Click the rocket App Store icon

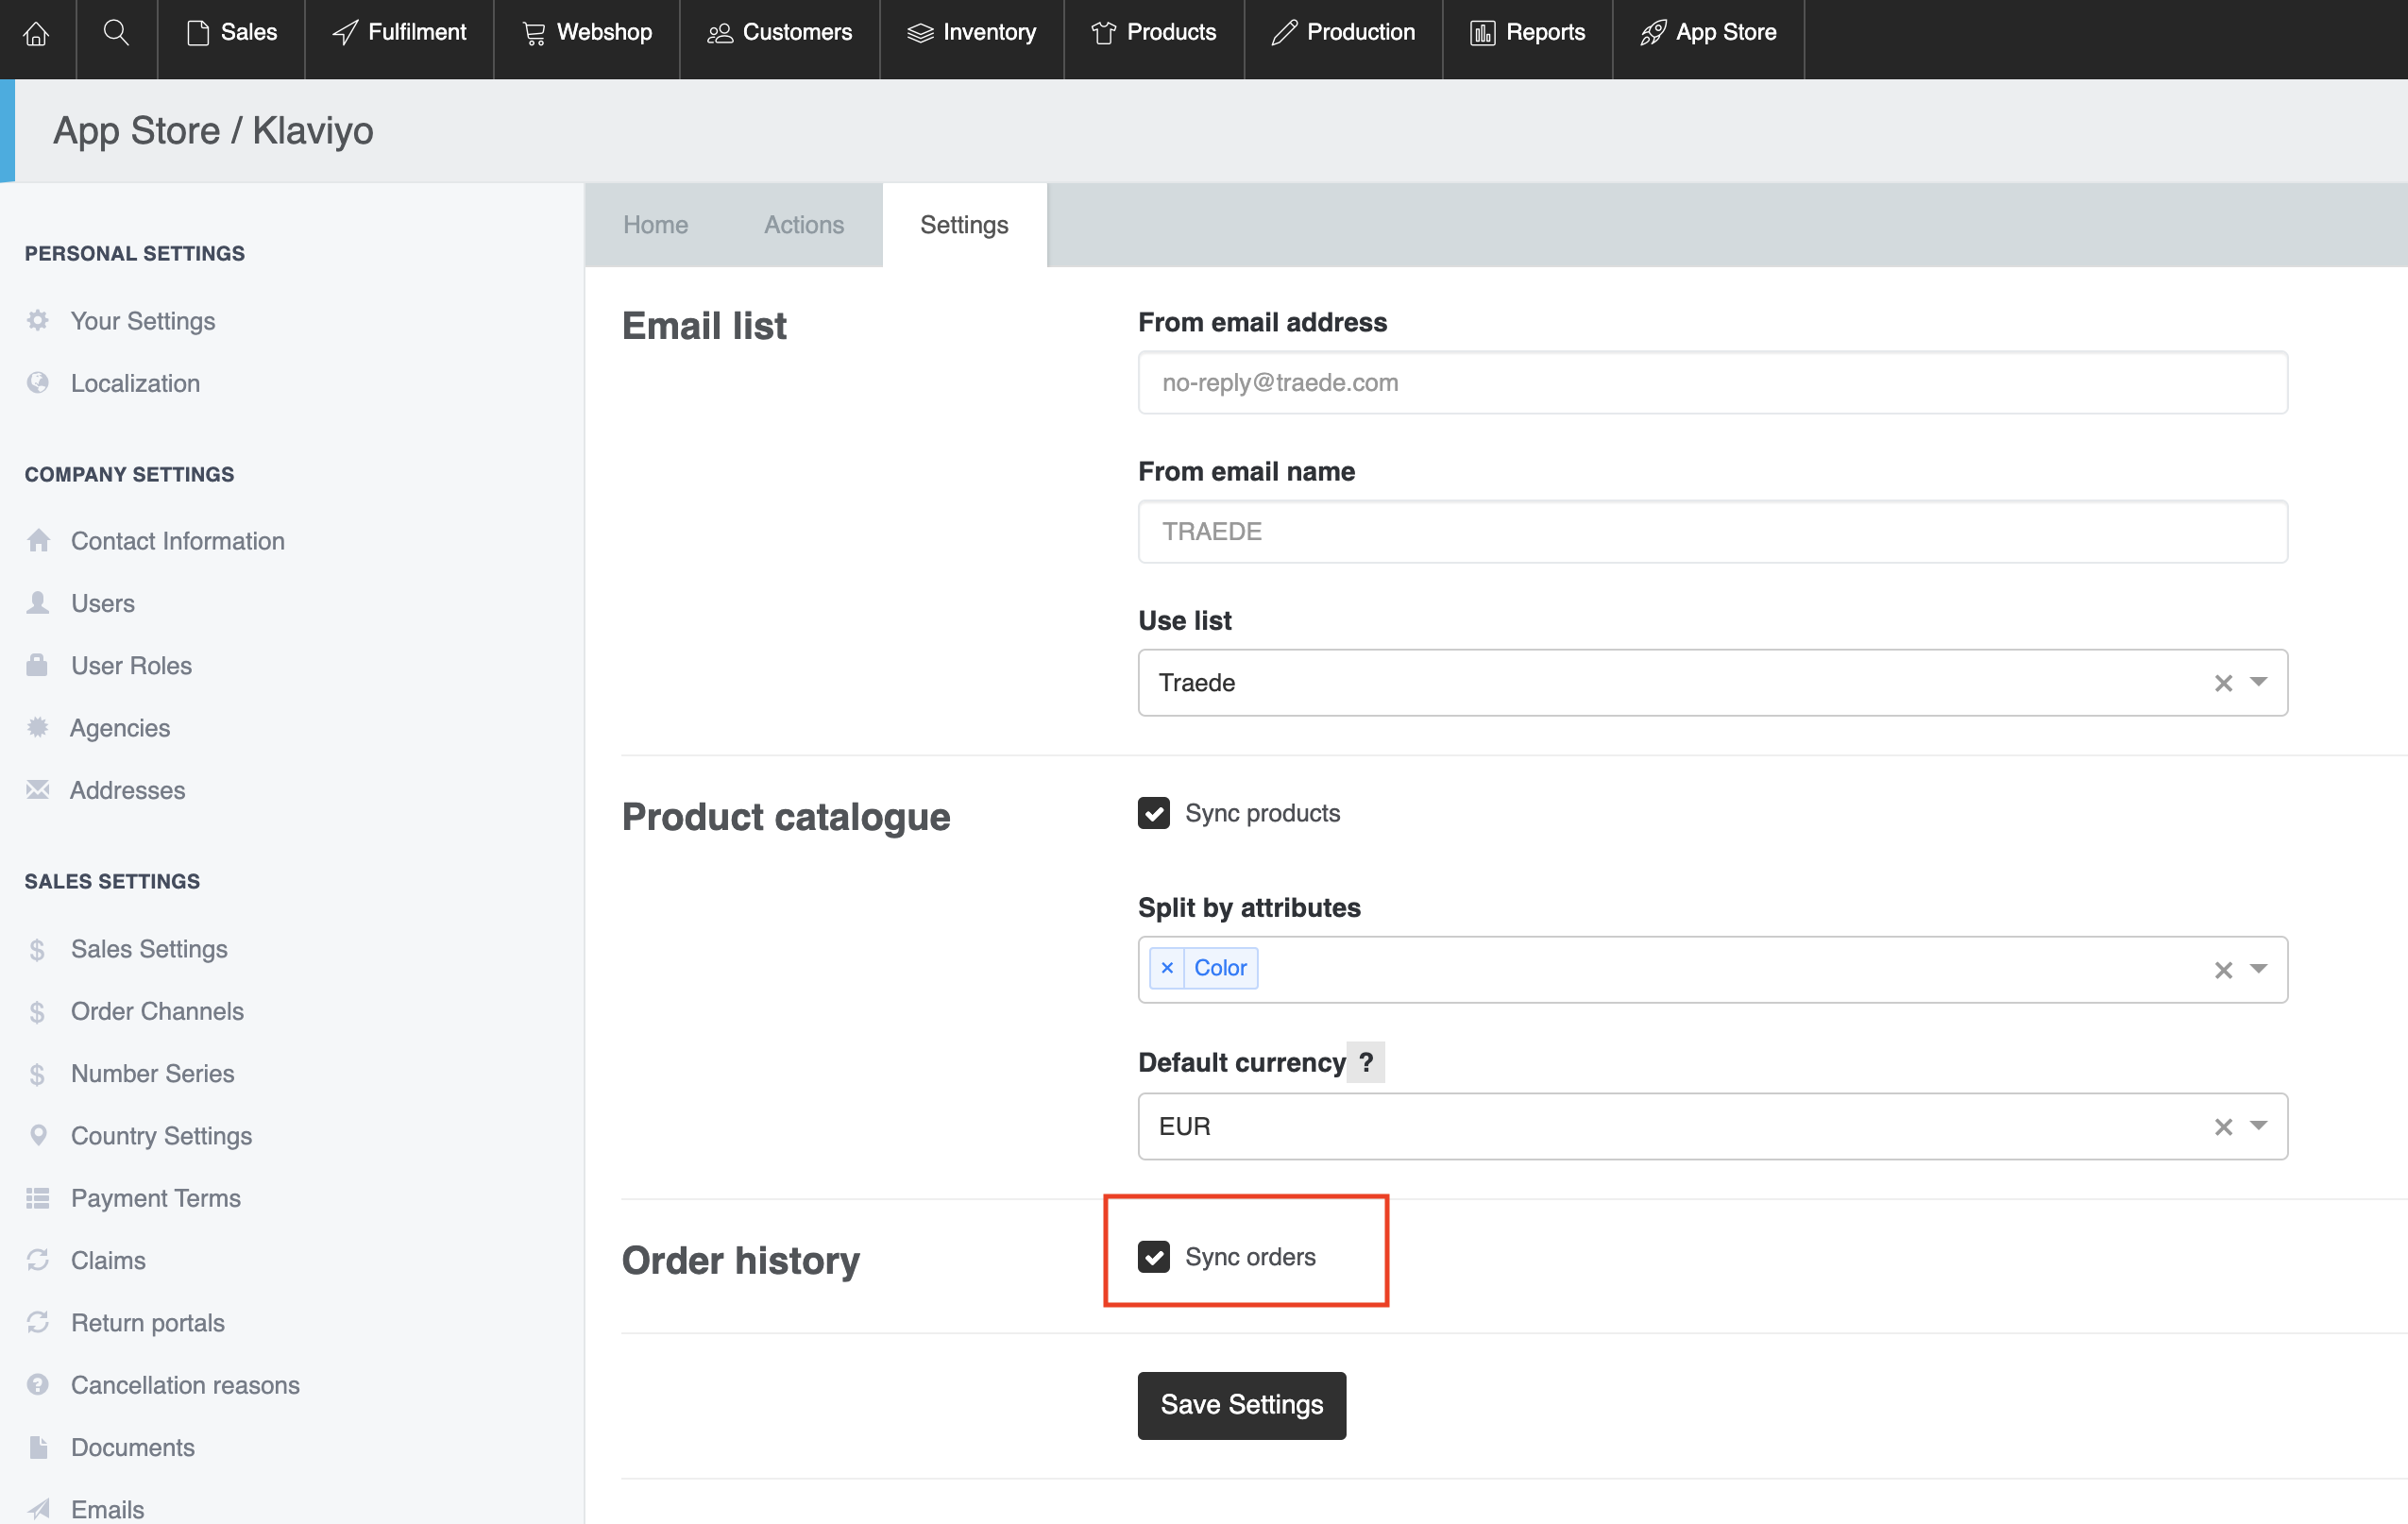click(x=1653, y=33)
